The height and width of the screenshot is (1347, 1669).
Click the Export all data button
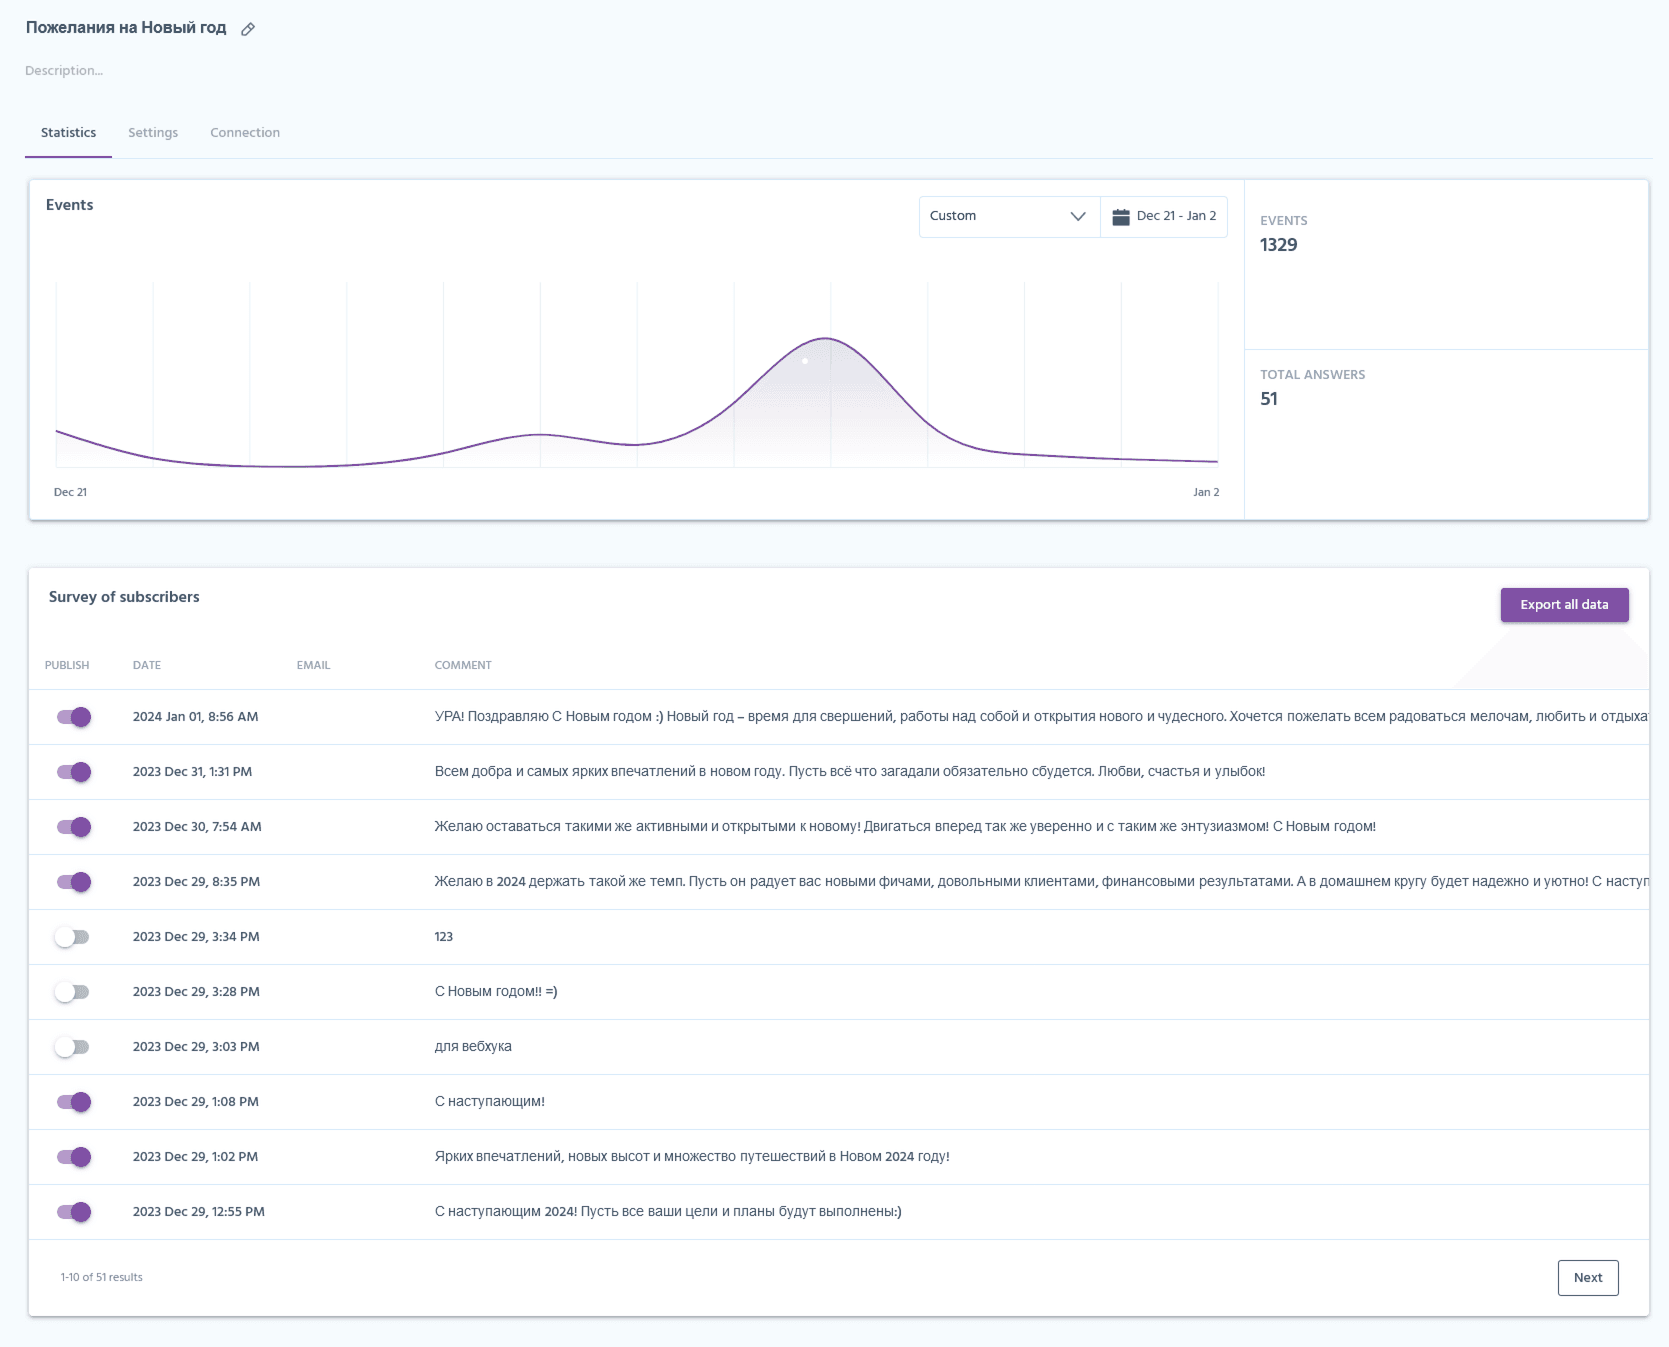1564,605
